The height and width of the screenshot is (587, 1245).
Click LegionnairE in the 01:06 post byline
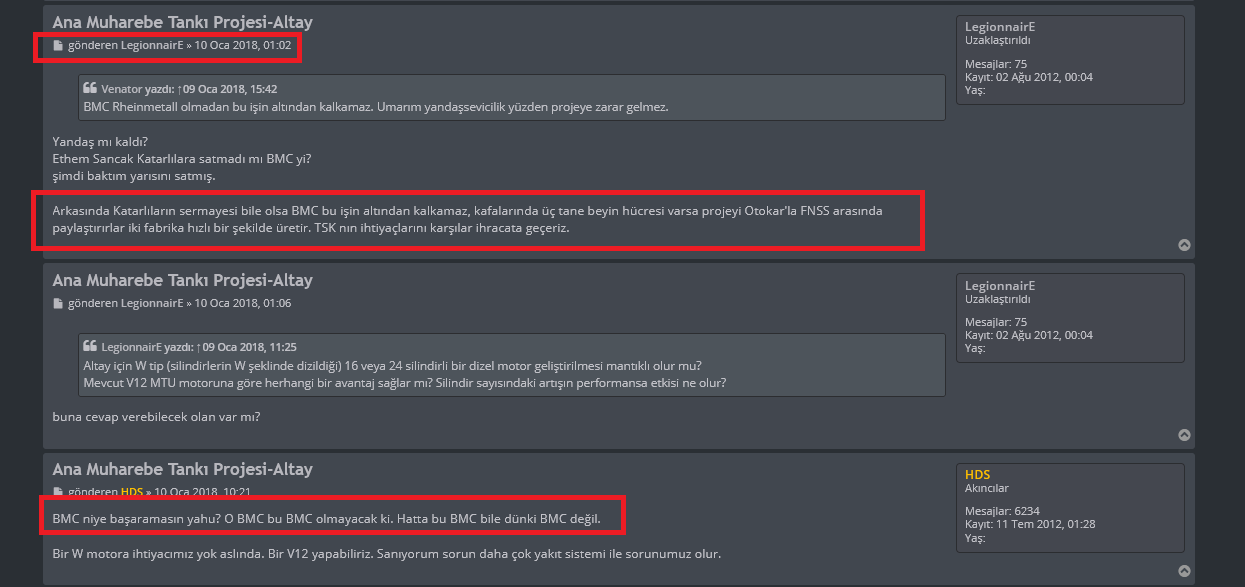click(152, 303)
